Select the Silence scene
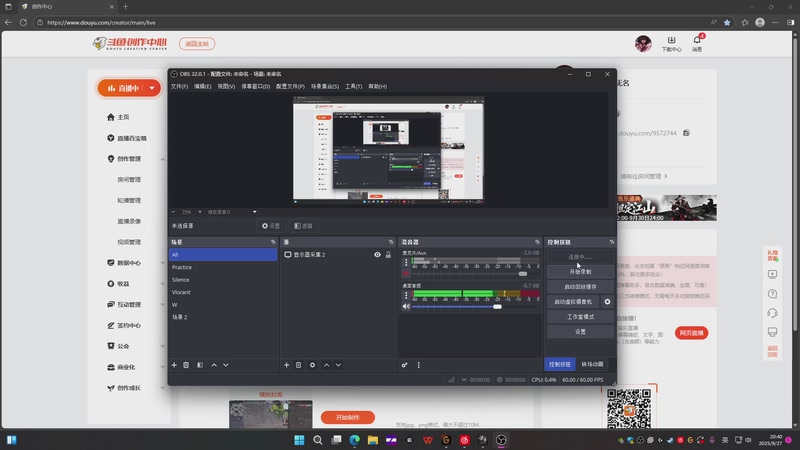Viewport: 800px width, 450px height. point(223,280)
